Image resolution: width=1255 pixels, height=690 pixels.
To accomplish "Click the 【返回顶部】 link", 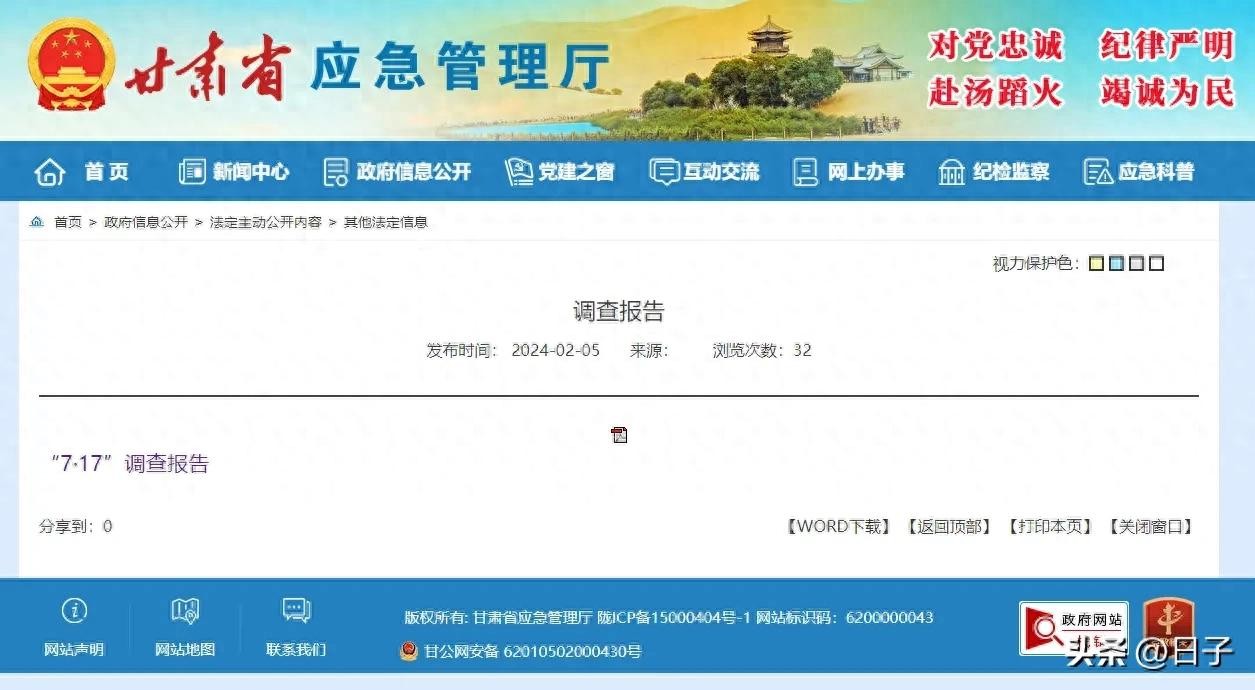I will [948, 526].
